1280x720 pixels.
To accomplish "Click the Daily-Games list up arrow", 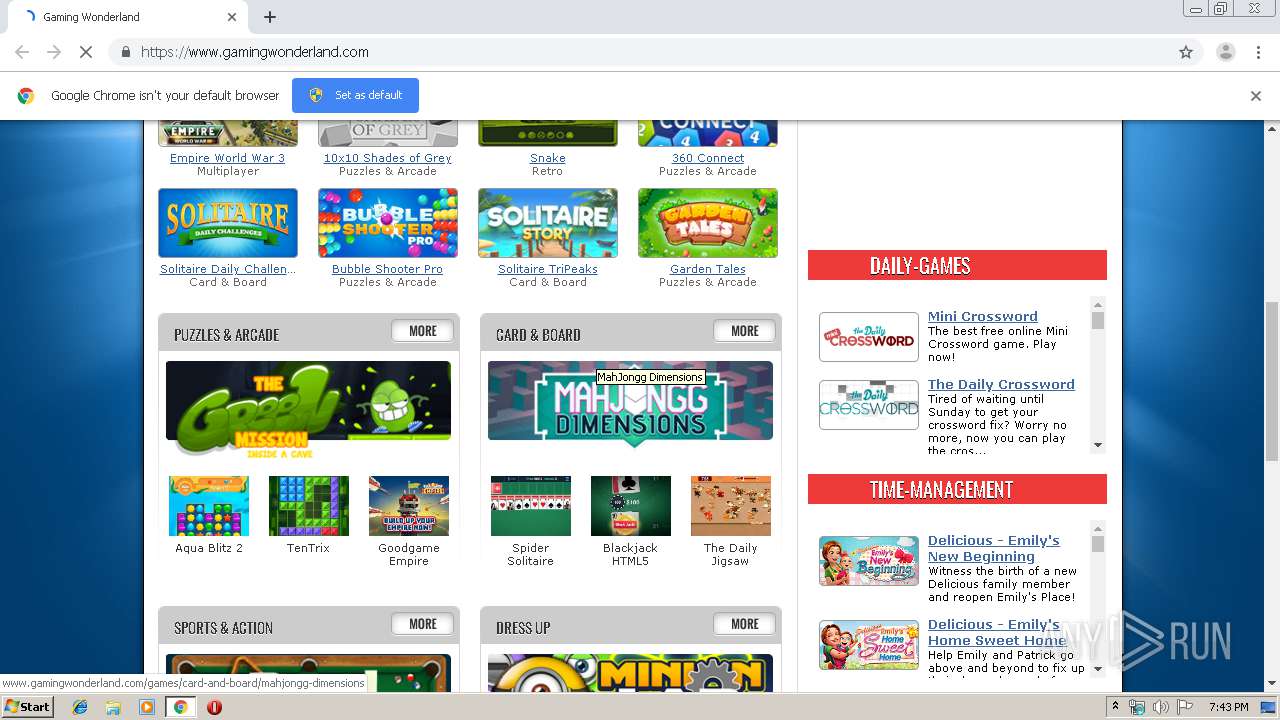I will [x=1098, y=305].
